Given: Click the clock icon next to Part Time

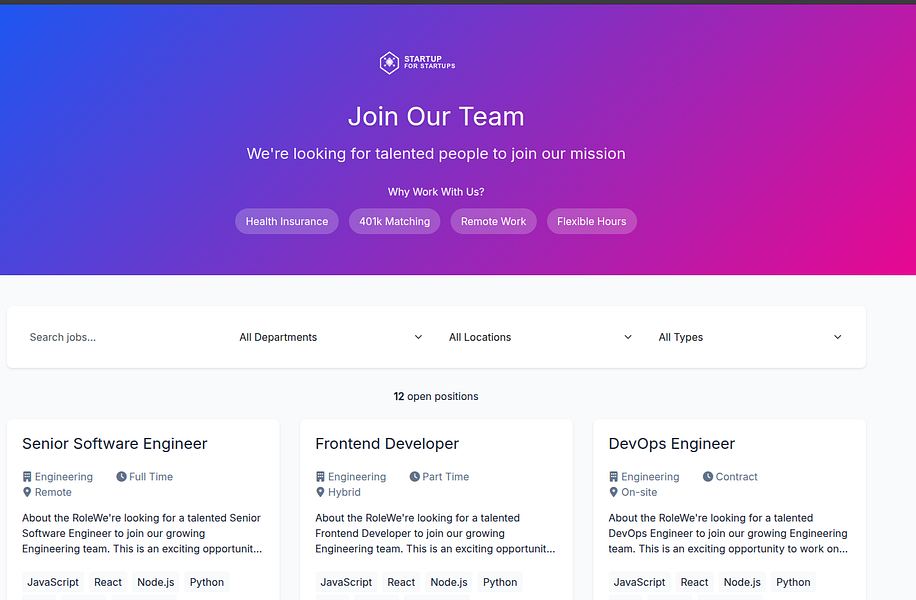Looking at the screenshot, I should click(x=414, y=477).
